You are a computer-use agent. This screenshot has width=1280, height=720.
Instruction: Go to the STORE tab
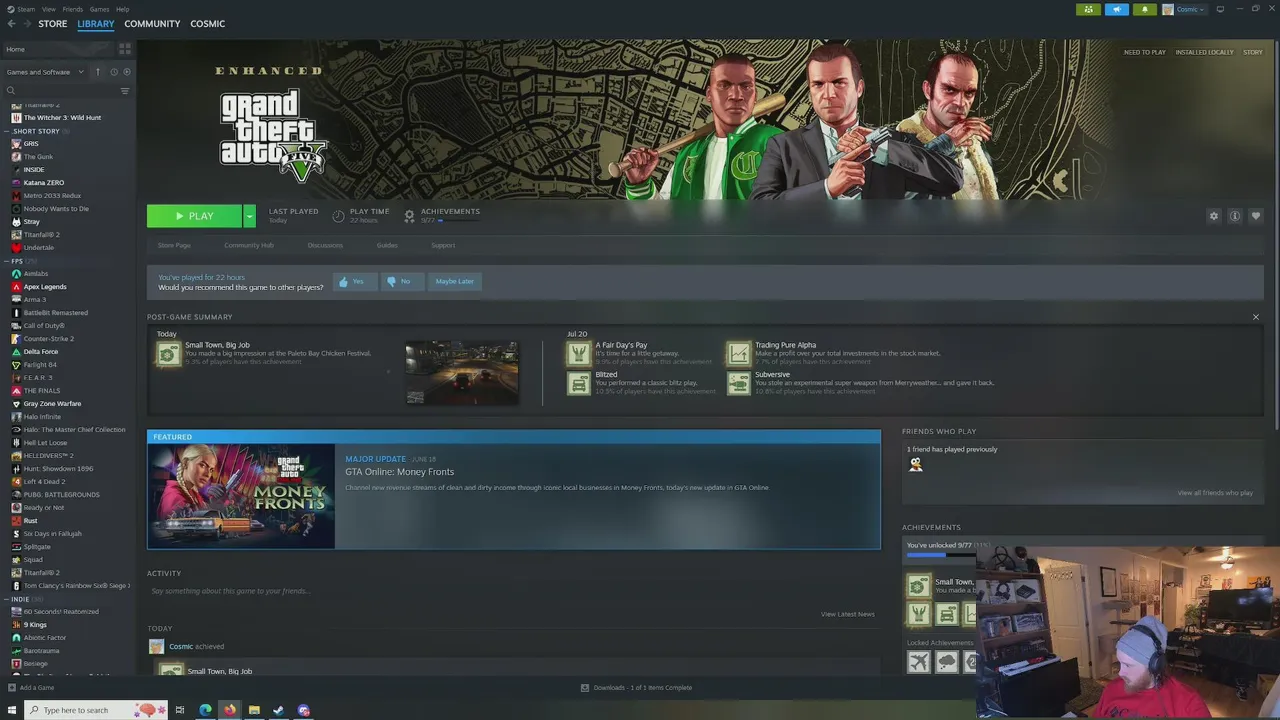[53, 24]
